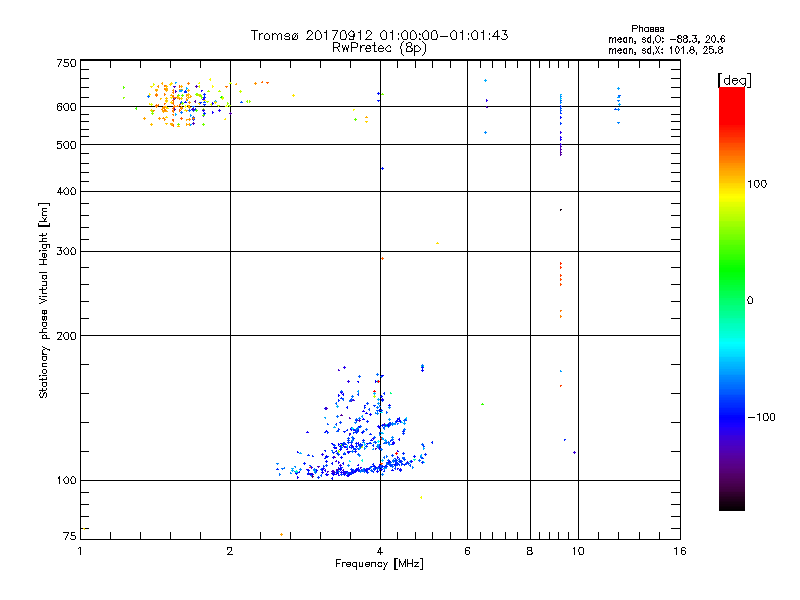
Task: Click the colorbar tick label "-100"
Action: click(761, 417)
